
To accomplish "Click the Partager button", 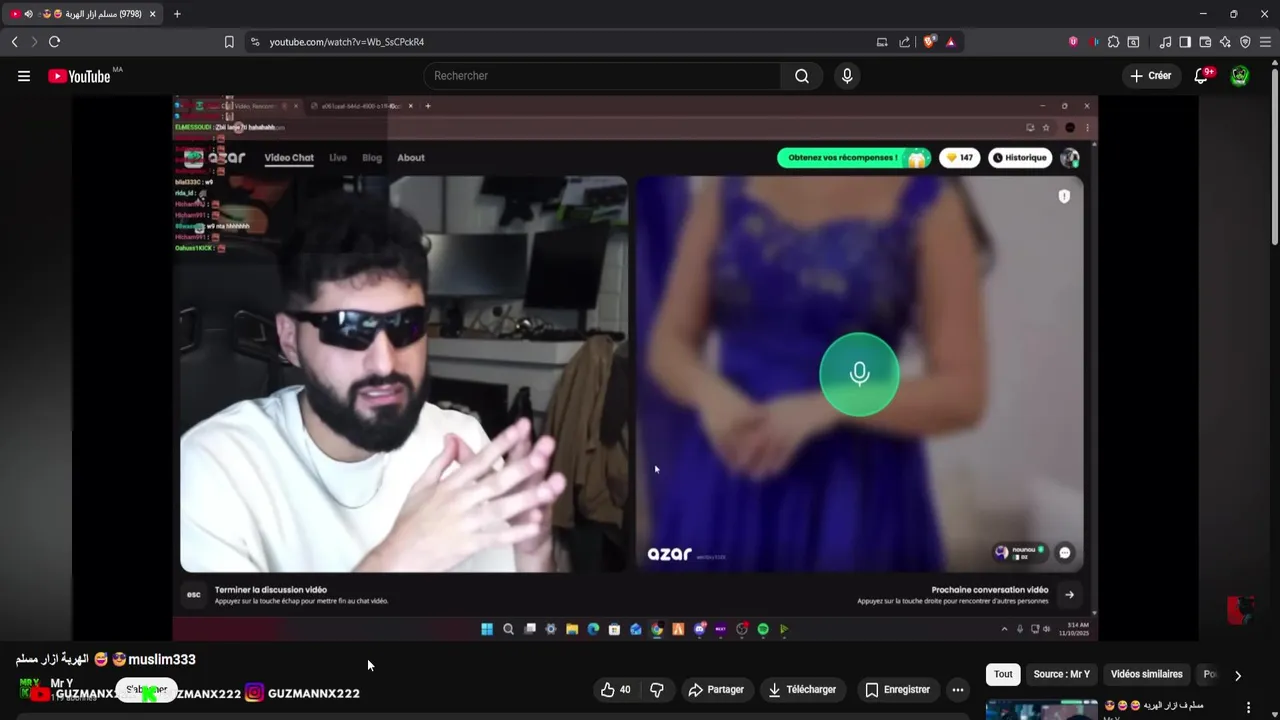I will click(x=716, y=690).
